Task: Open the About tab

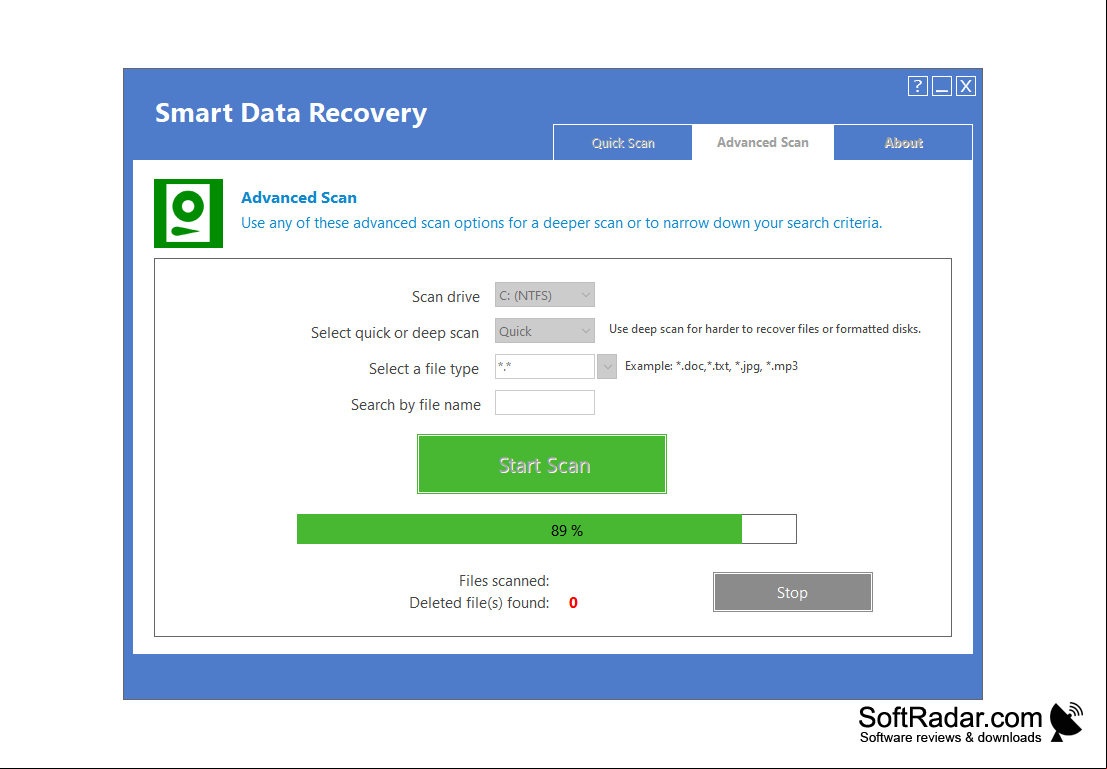Action: [903, 143]
